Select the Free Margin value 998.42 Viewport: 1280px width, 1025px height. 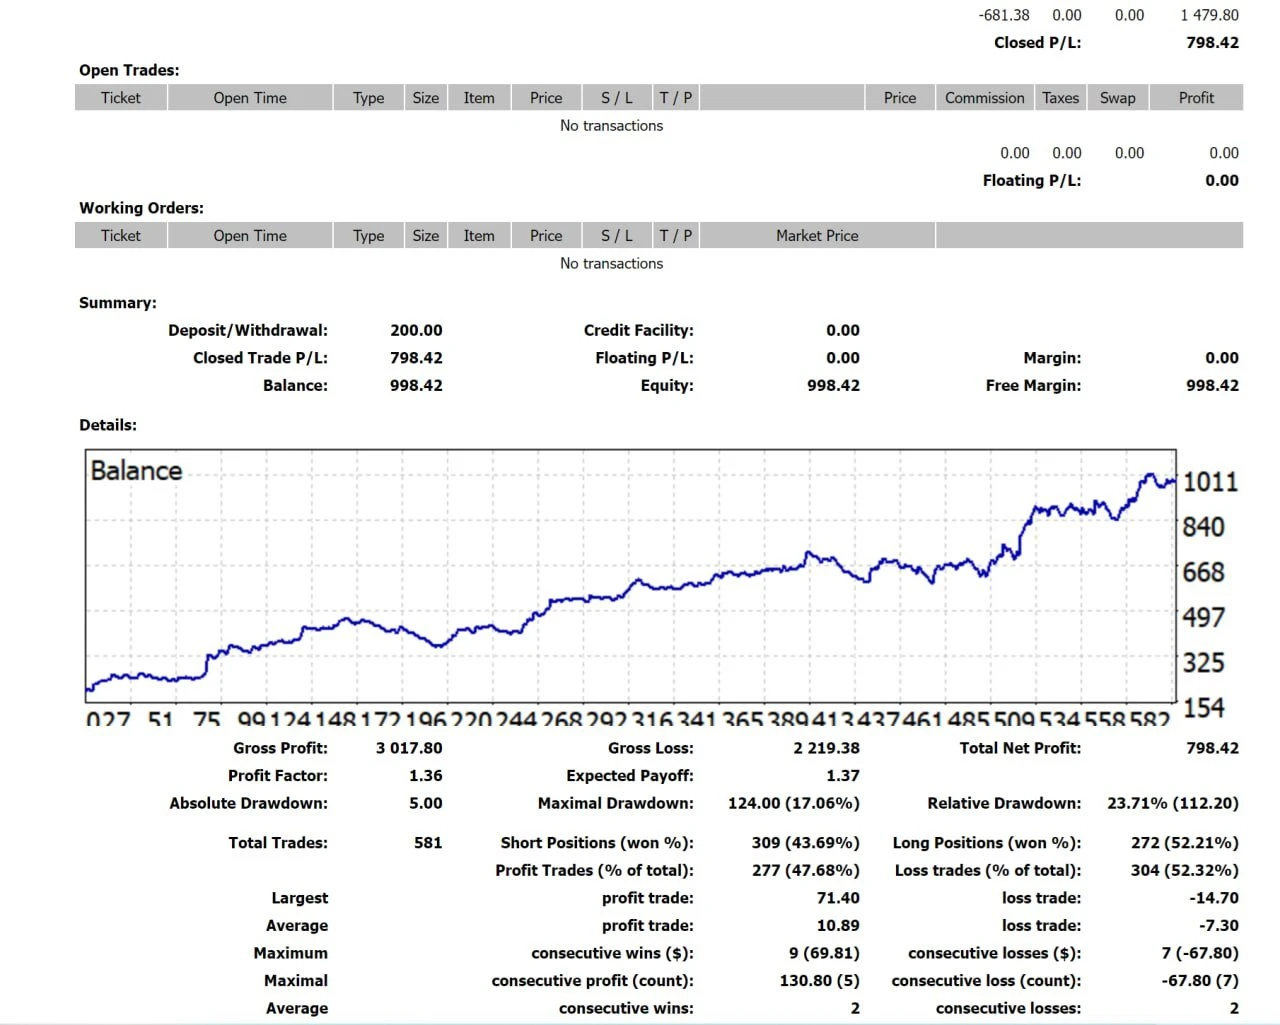click(1212, 386)
